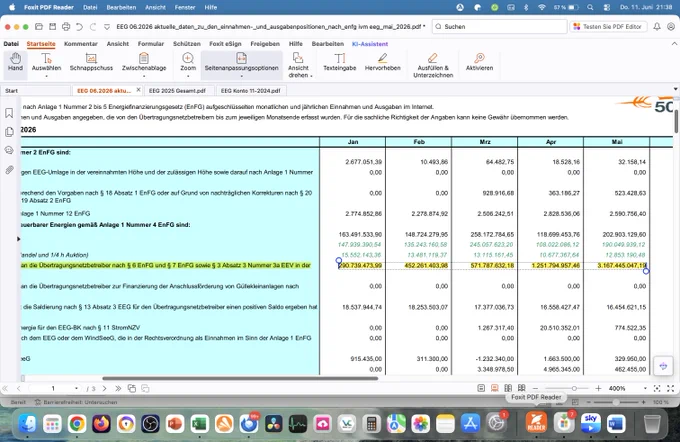
Task: Click Barrierefreiheit: Untersuchen in status bar
Action: (x=76, y=402)
